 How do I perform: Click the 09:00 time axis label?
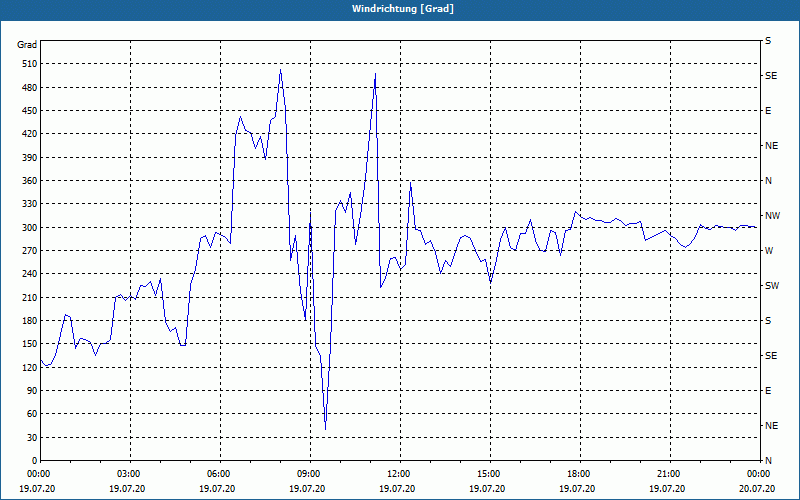(310, 474)
